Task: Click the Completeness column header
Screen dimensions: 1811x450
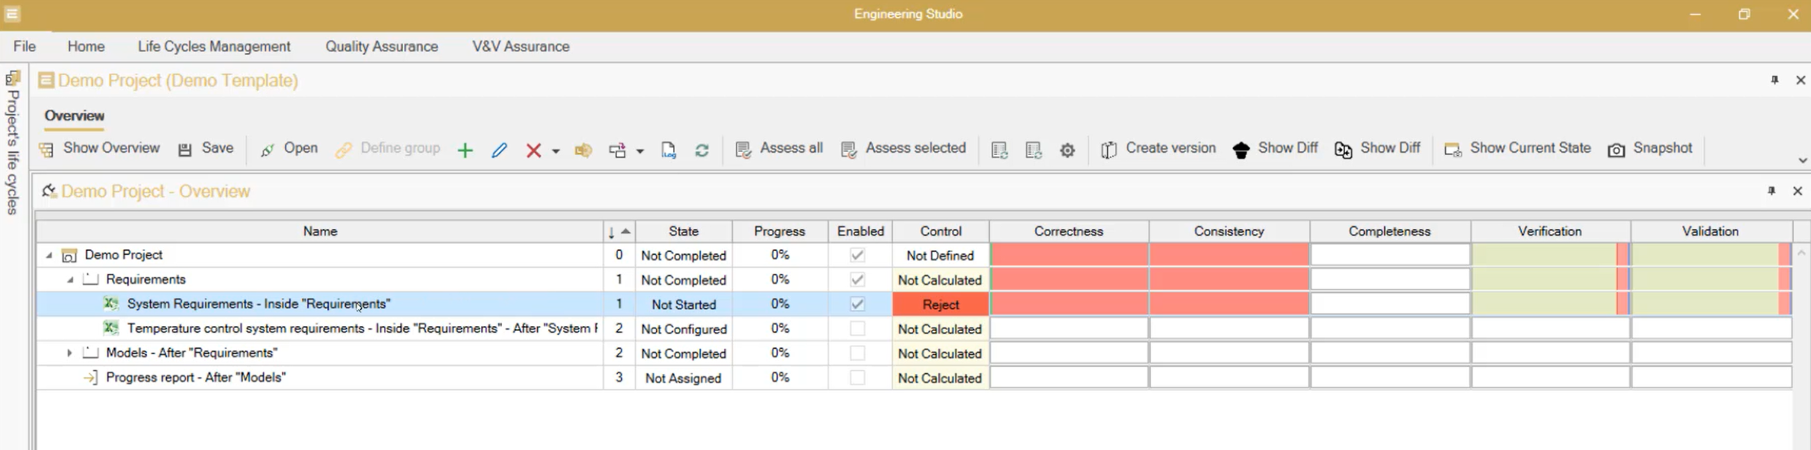Action: (x=1390, y=231)
